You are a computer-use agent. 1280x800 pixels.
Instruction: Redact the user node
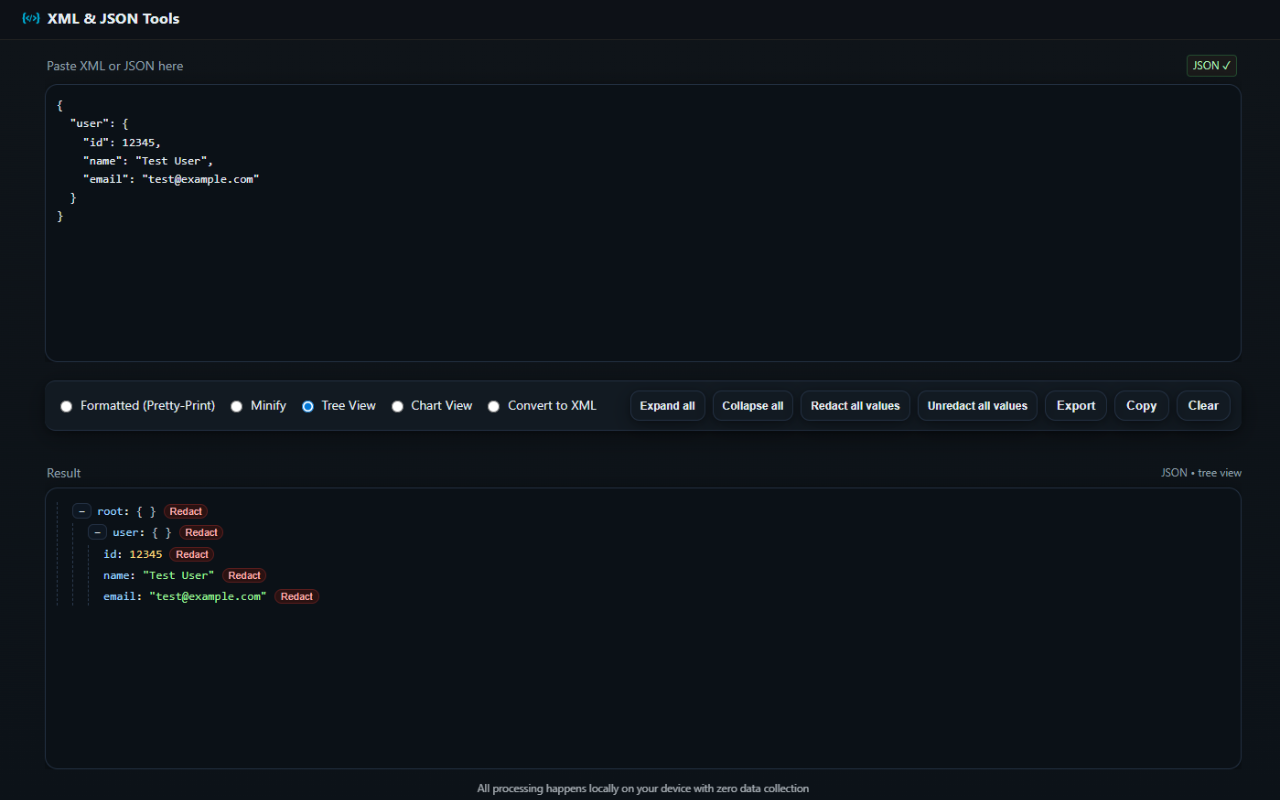click(201, 532)
